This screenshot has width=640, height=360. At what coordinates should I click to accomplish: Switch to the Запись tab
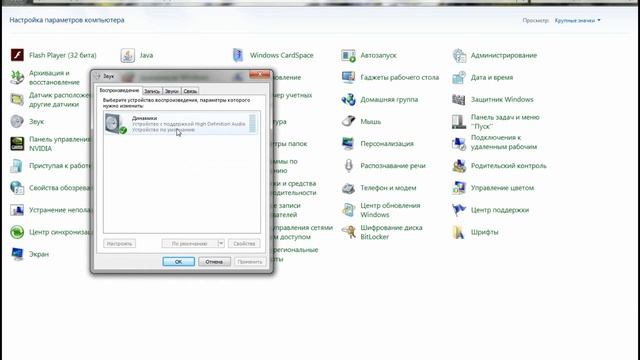(152, 91)
